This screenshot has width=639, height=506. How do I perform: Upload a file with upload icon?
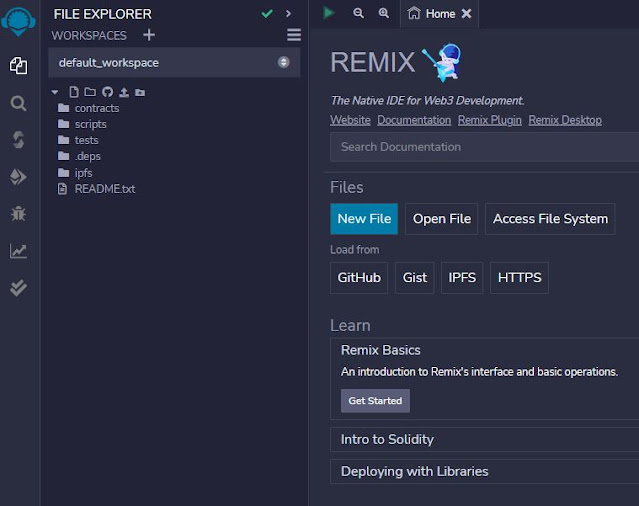[124, 92]
